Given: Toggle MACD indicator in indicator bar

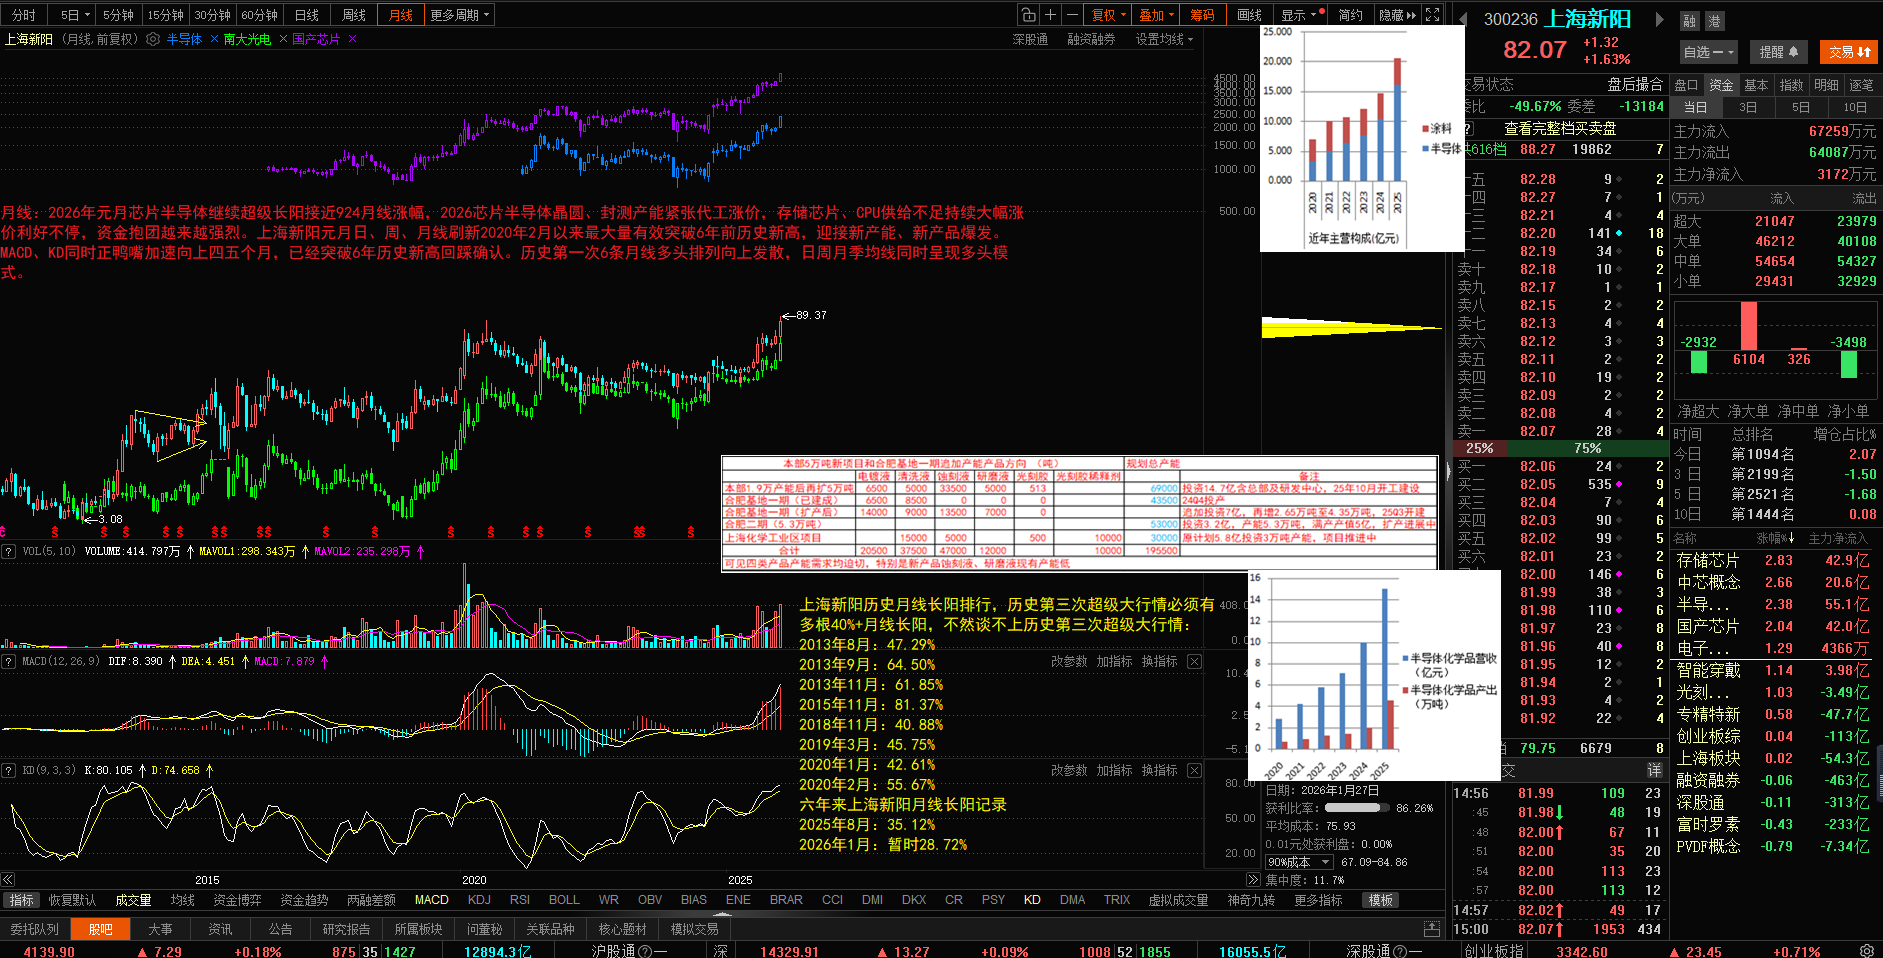Looking at the screenshot, I should pyautogui.click(x=432, y=900).
